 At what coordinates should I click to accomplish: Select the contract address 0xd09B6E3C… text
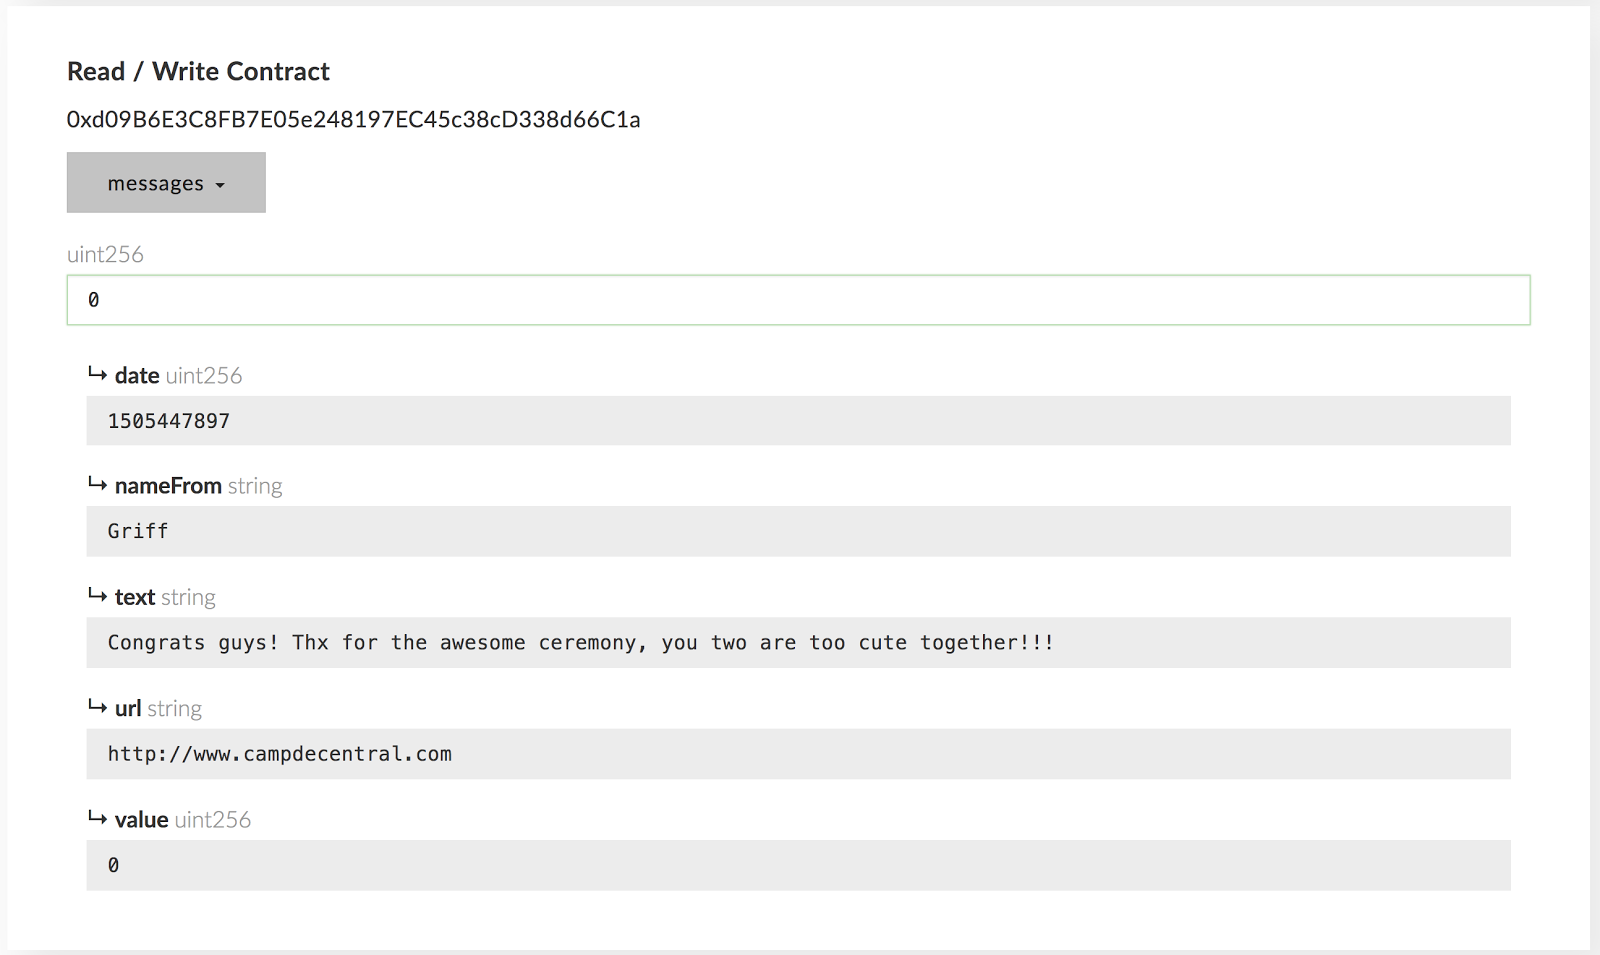coord(353,120)
